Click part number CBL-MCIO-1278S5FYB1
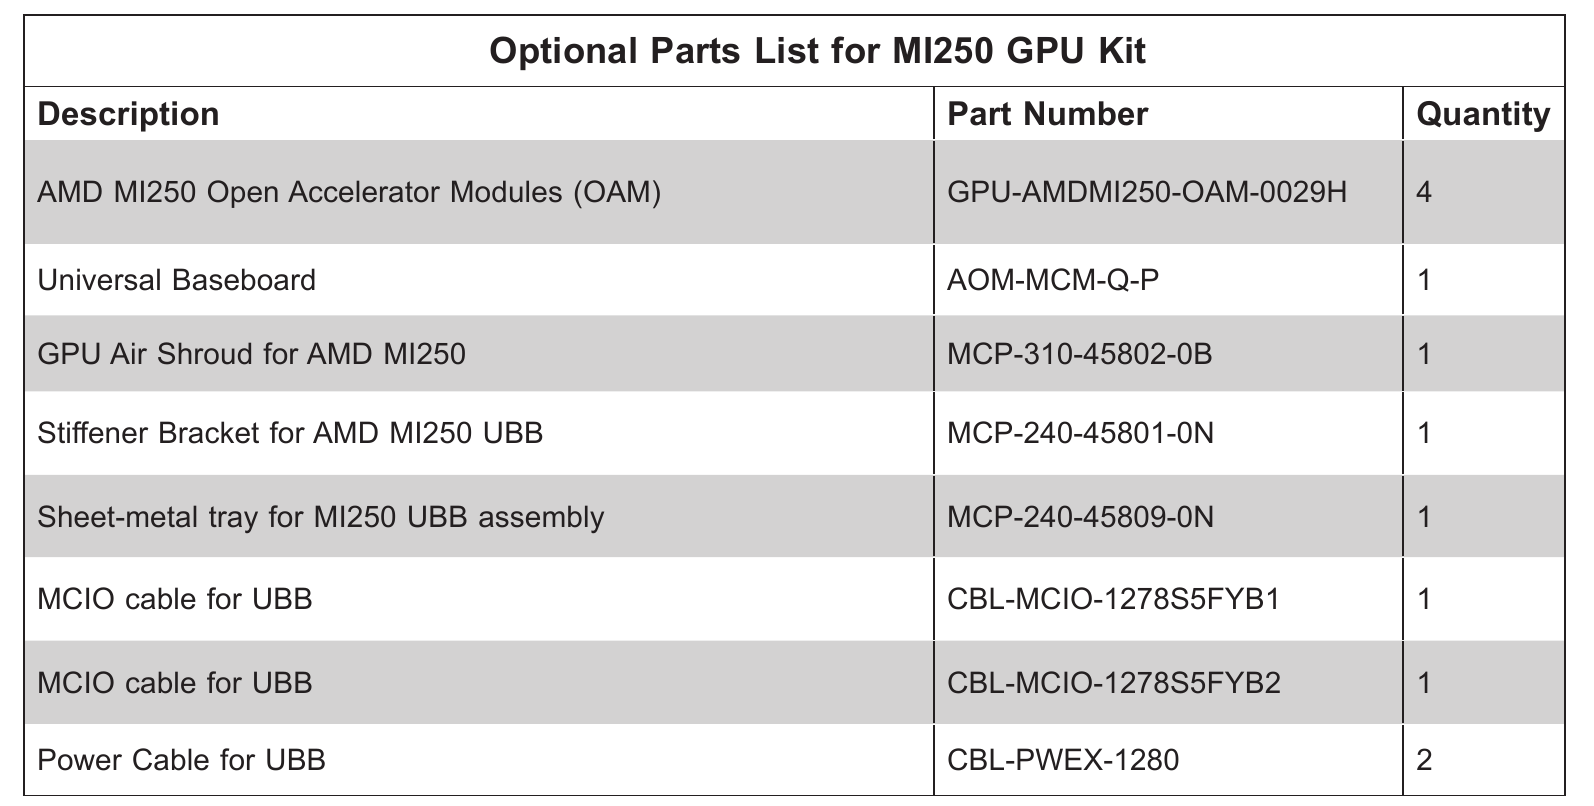The image size is (1594, 806). [x=1113, y=599]
